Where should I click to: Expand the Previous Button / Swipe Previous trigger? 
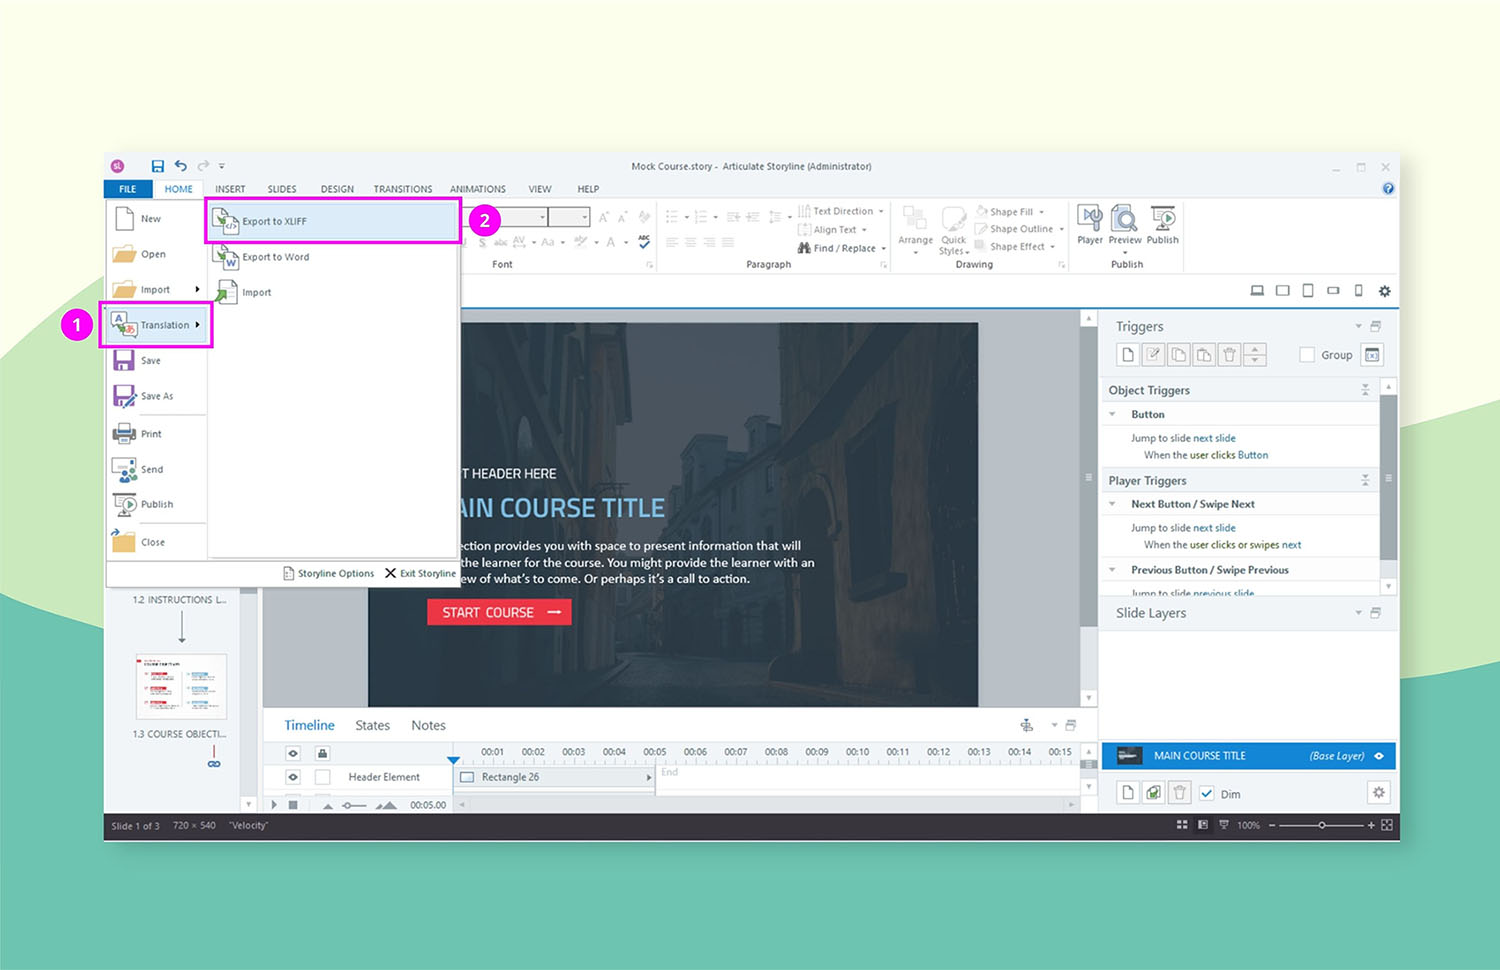[x=1113, y=569]
